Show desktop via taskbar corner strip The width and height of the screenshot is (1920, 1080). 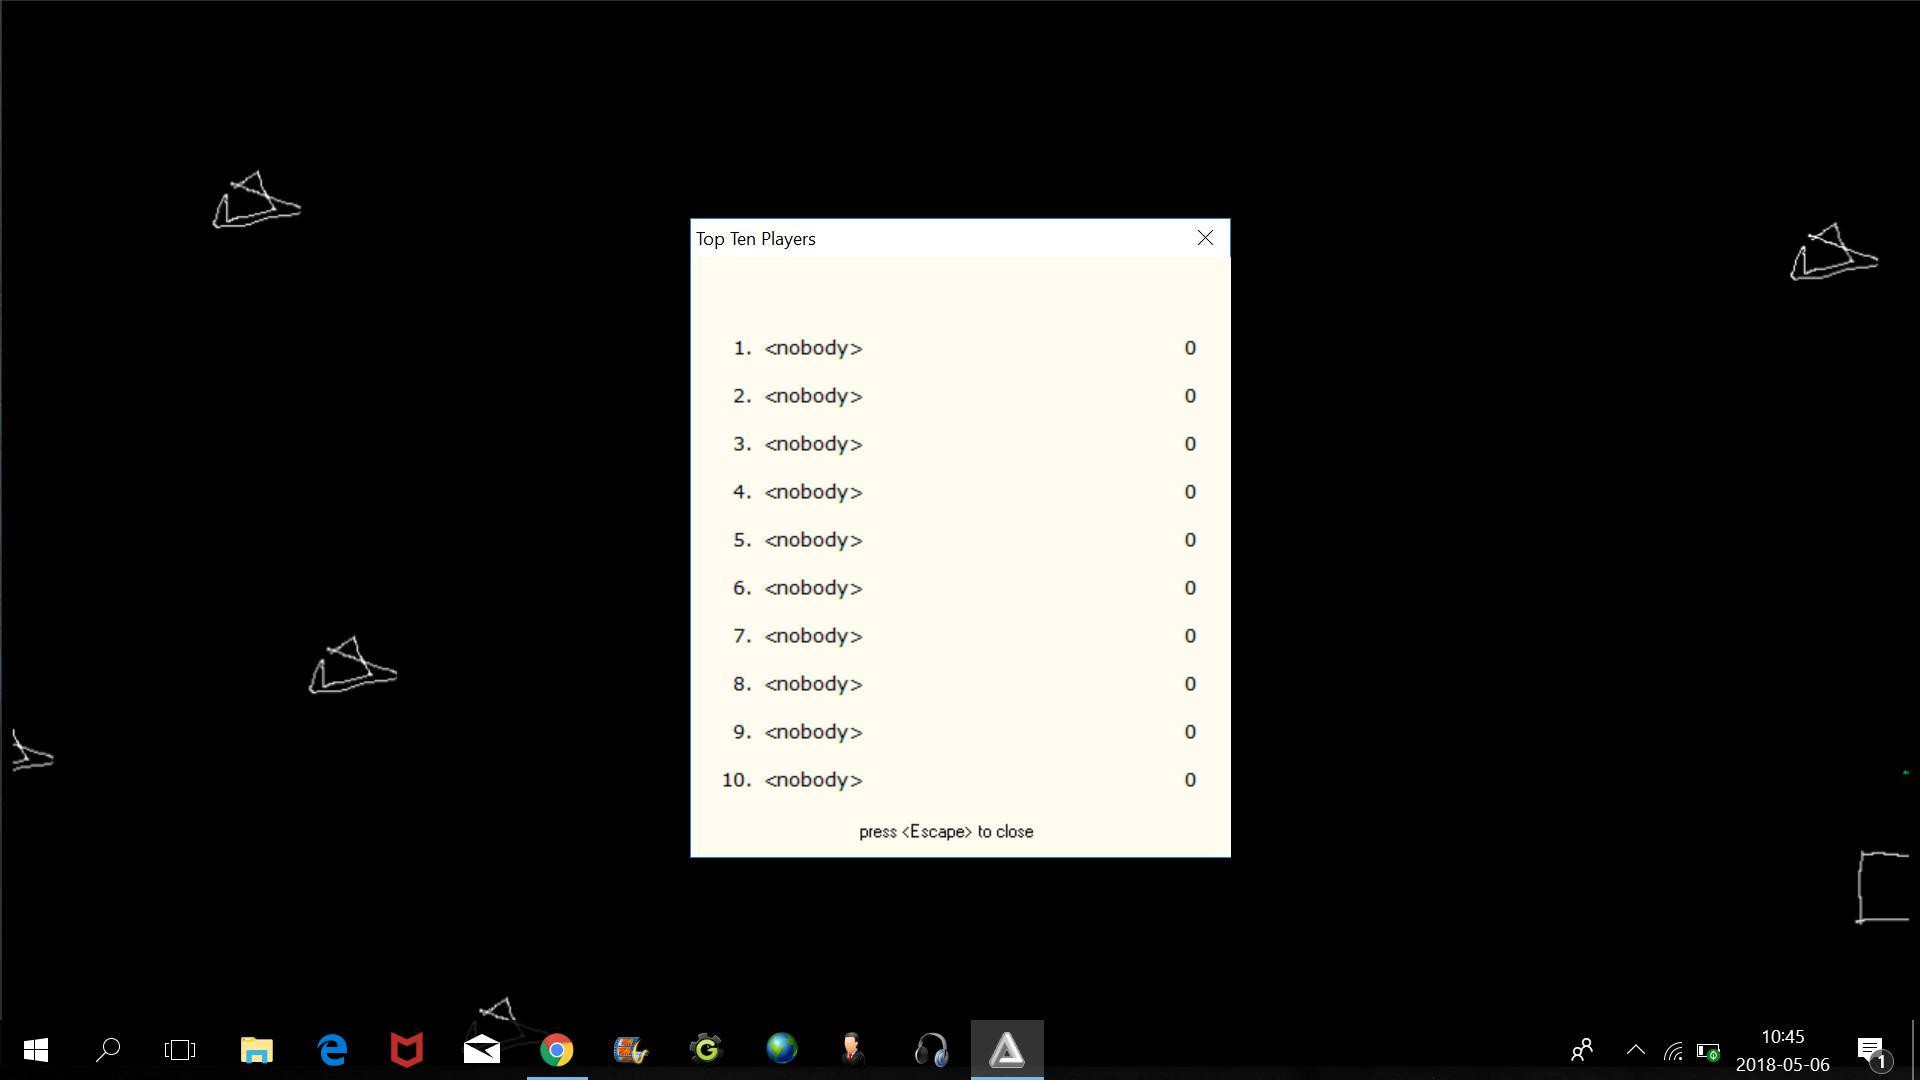click(1916, 1050)
